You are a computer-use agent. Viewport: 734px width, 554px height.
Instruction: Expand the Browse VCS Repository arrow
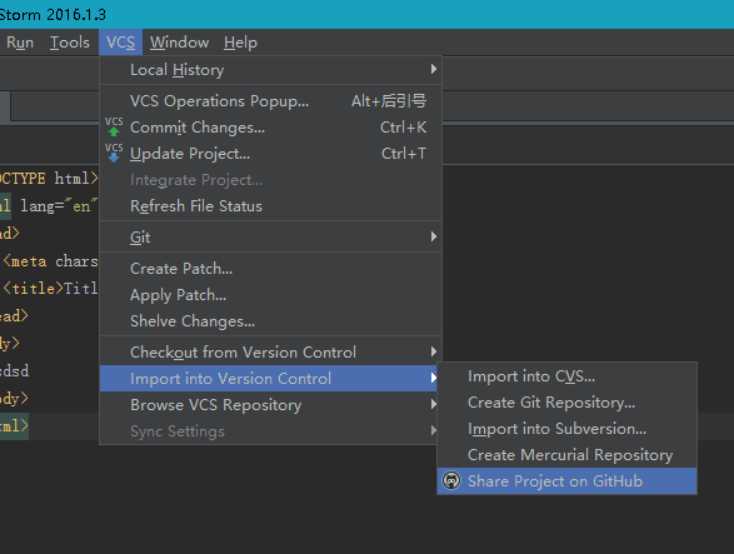433,404
